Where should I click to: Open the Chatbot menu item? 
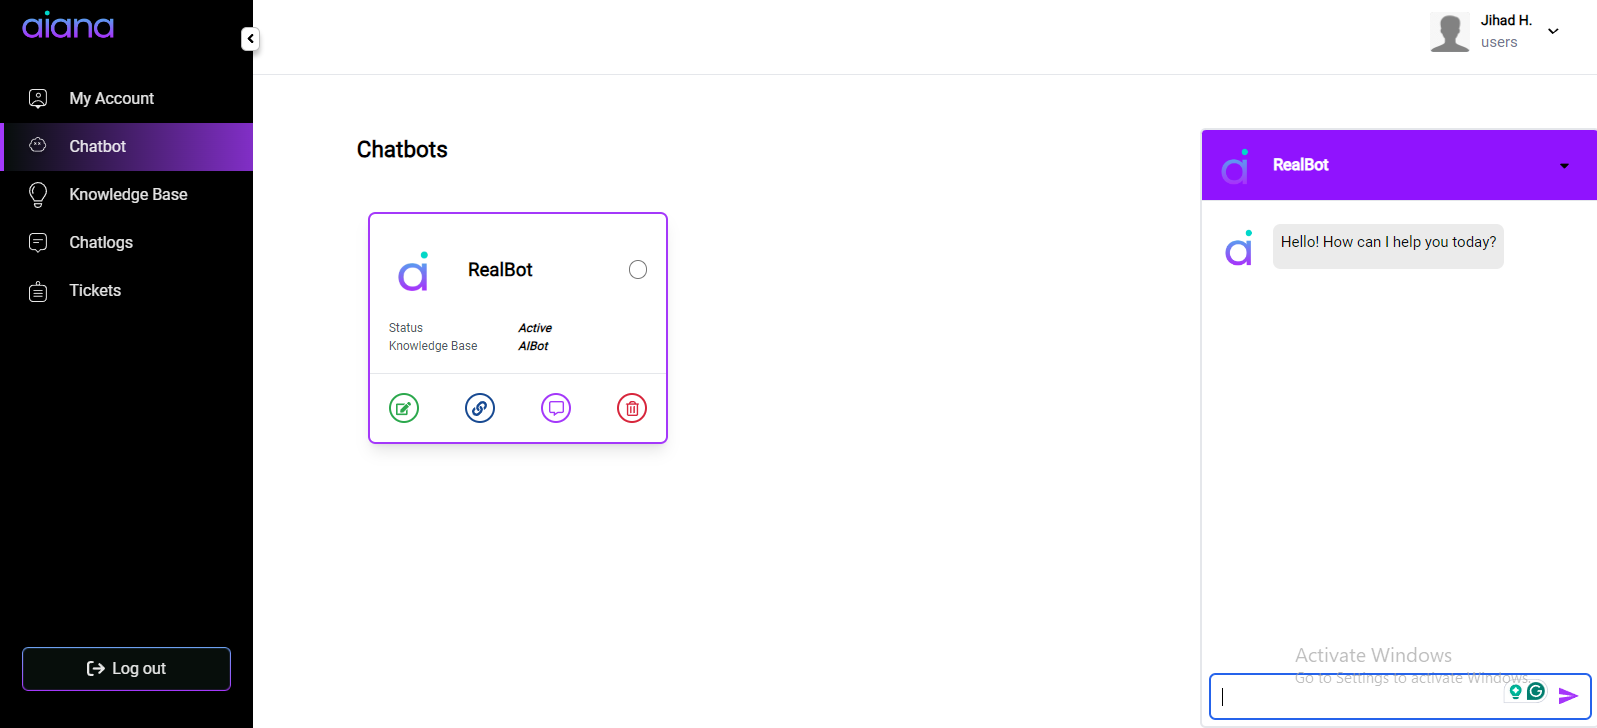point(126,146)
